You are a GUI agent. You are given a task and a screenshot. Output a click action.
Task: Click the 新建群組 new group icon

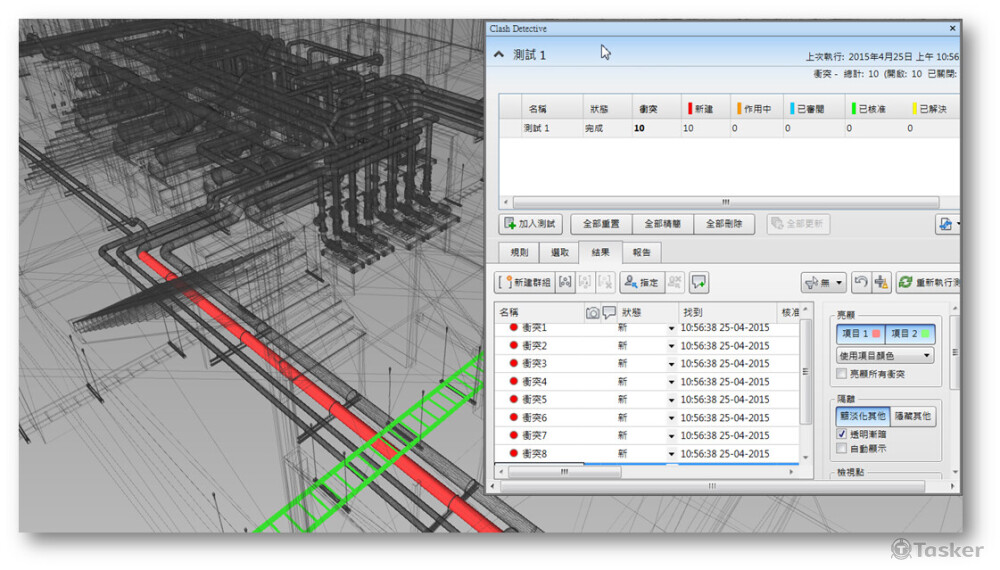pyautogui.click(x=508, y=283)
